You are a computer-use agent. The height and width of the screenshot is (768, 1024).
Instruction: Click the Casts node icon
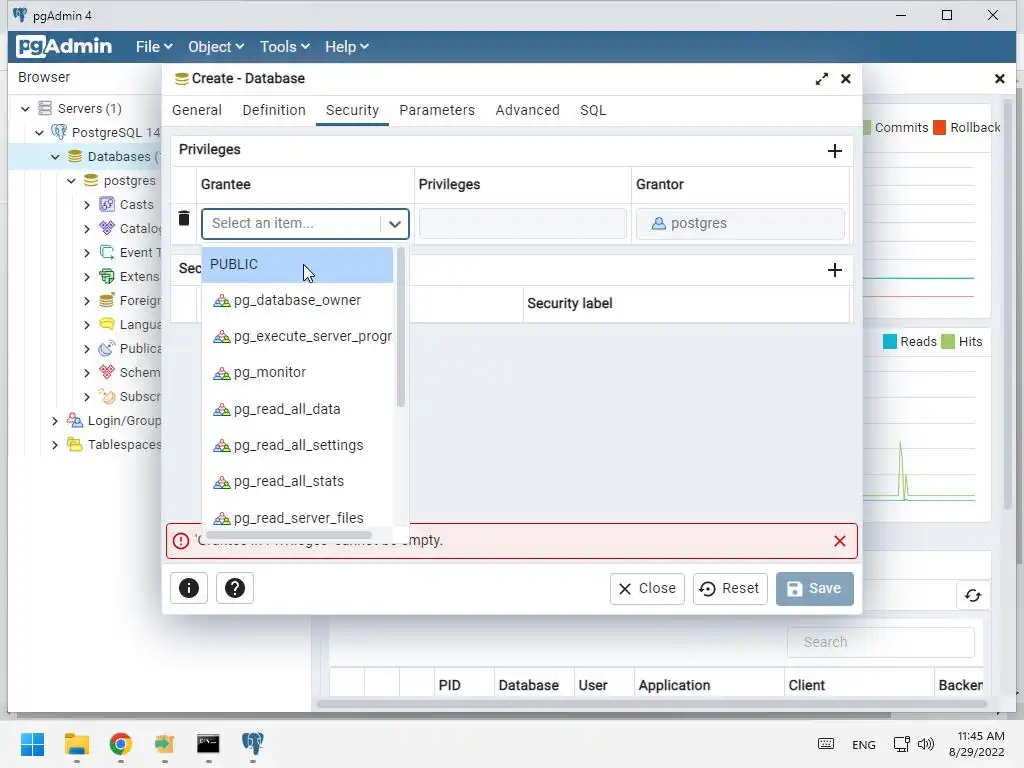(x=107, y=204)
